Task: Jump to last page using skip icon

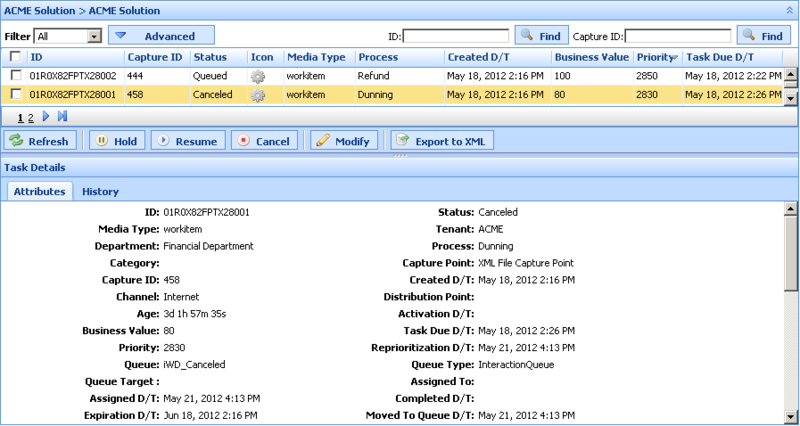Action: click(x=62, y=117)
